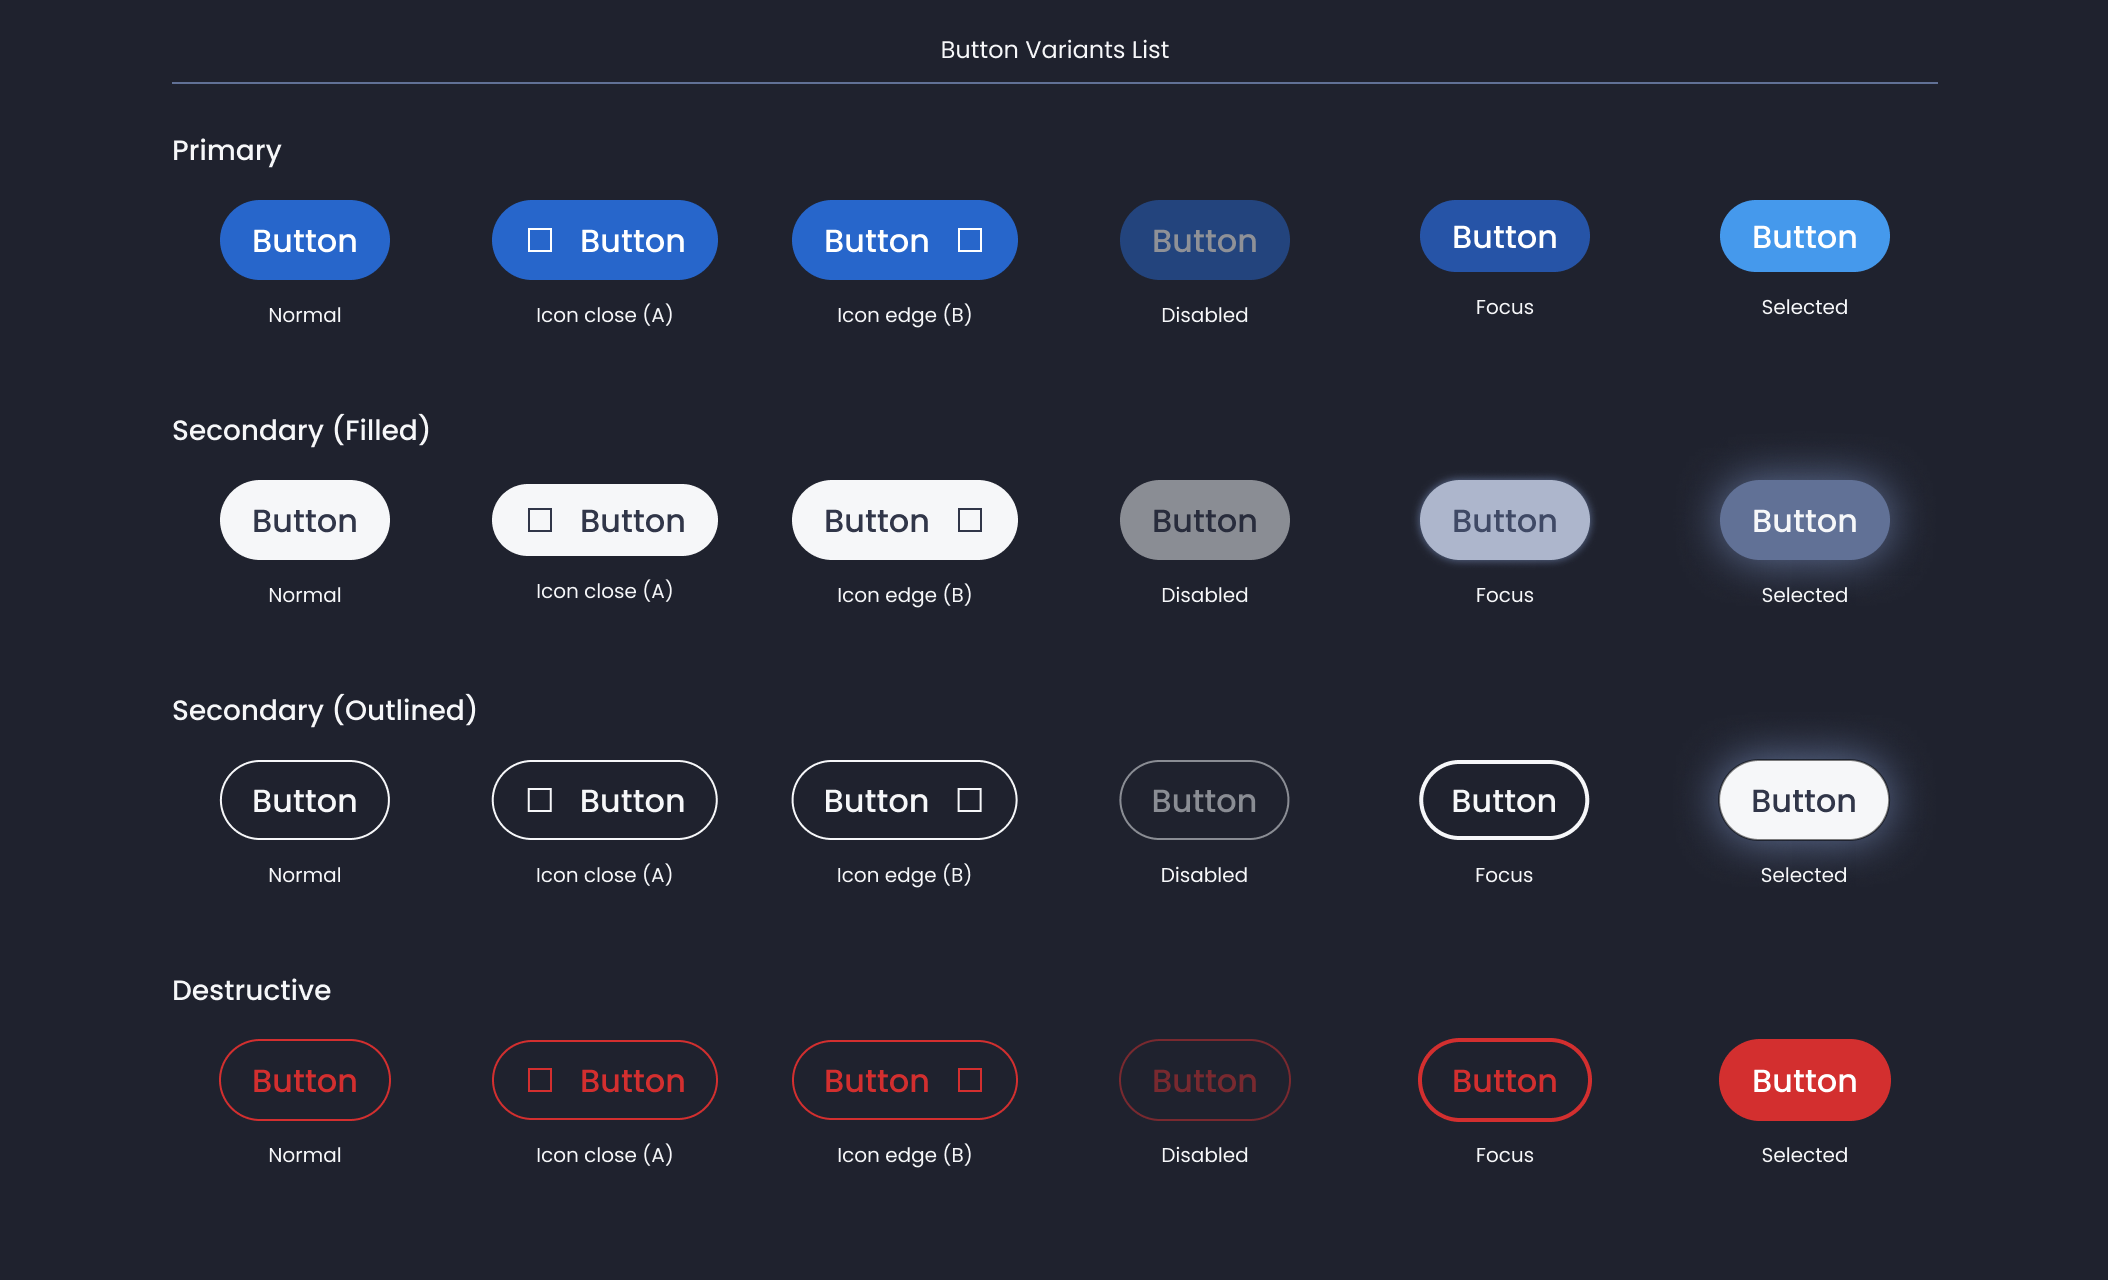Click the Secondary Filled Selected button
The width and height of the screenshot is (2108, 1280).
[x=1803, y=520]
